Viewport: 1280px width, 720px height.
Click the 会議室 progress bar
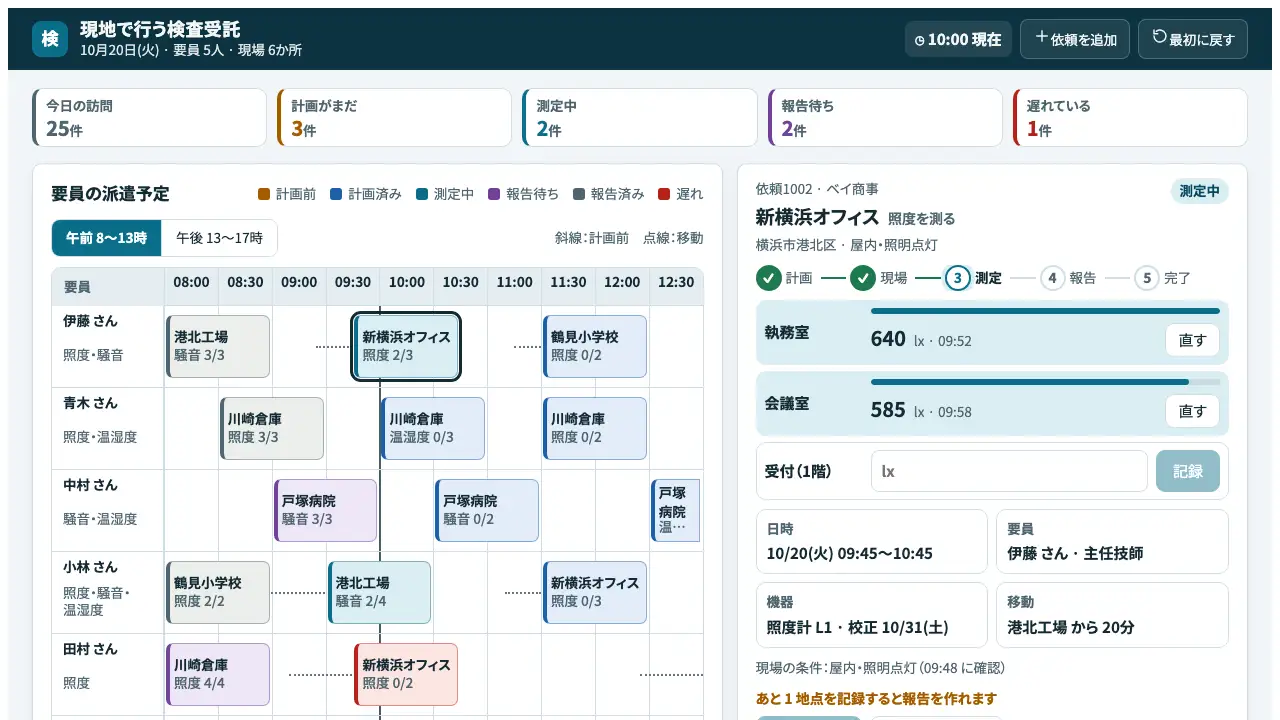point(1045,382)
